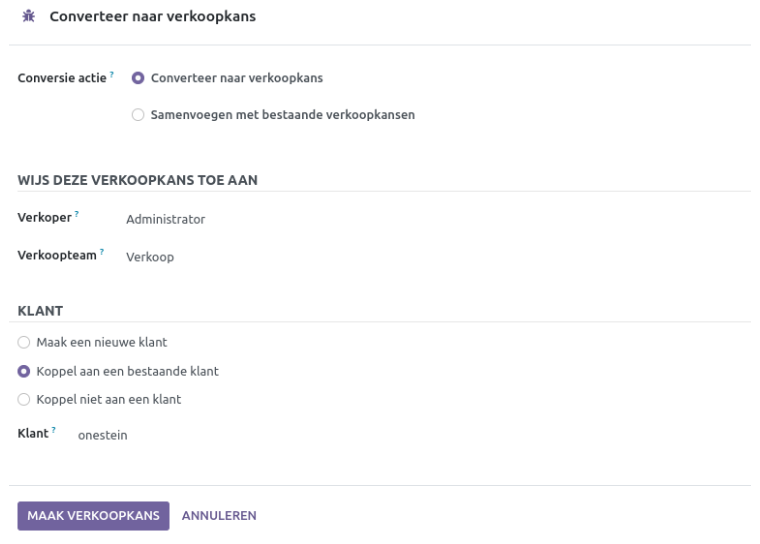Click help question mark beside Klant label
This screenshot has height=544, width=760.
pos(53,431)
